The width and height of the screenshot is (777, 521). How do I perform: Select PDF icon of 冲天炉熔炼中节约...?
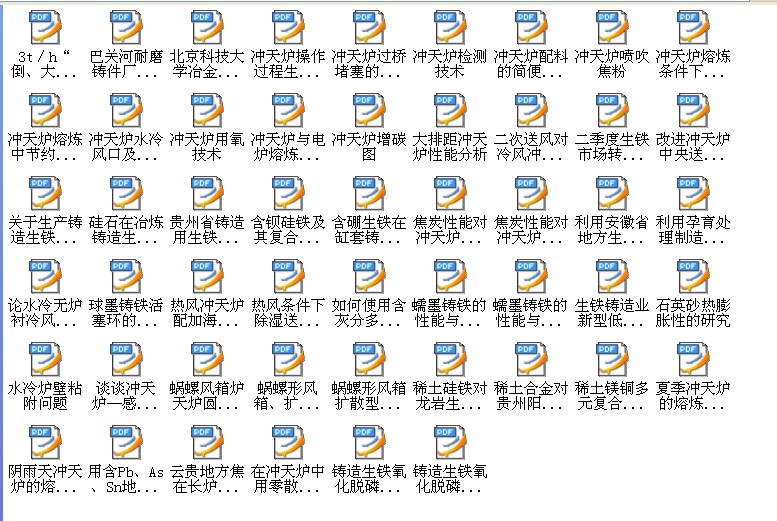[45, 110]
